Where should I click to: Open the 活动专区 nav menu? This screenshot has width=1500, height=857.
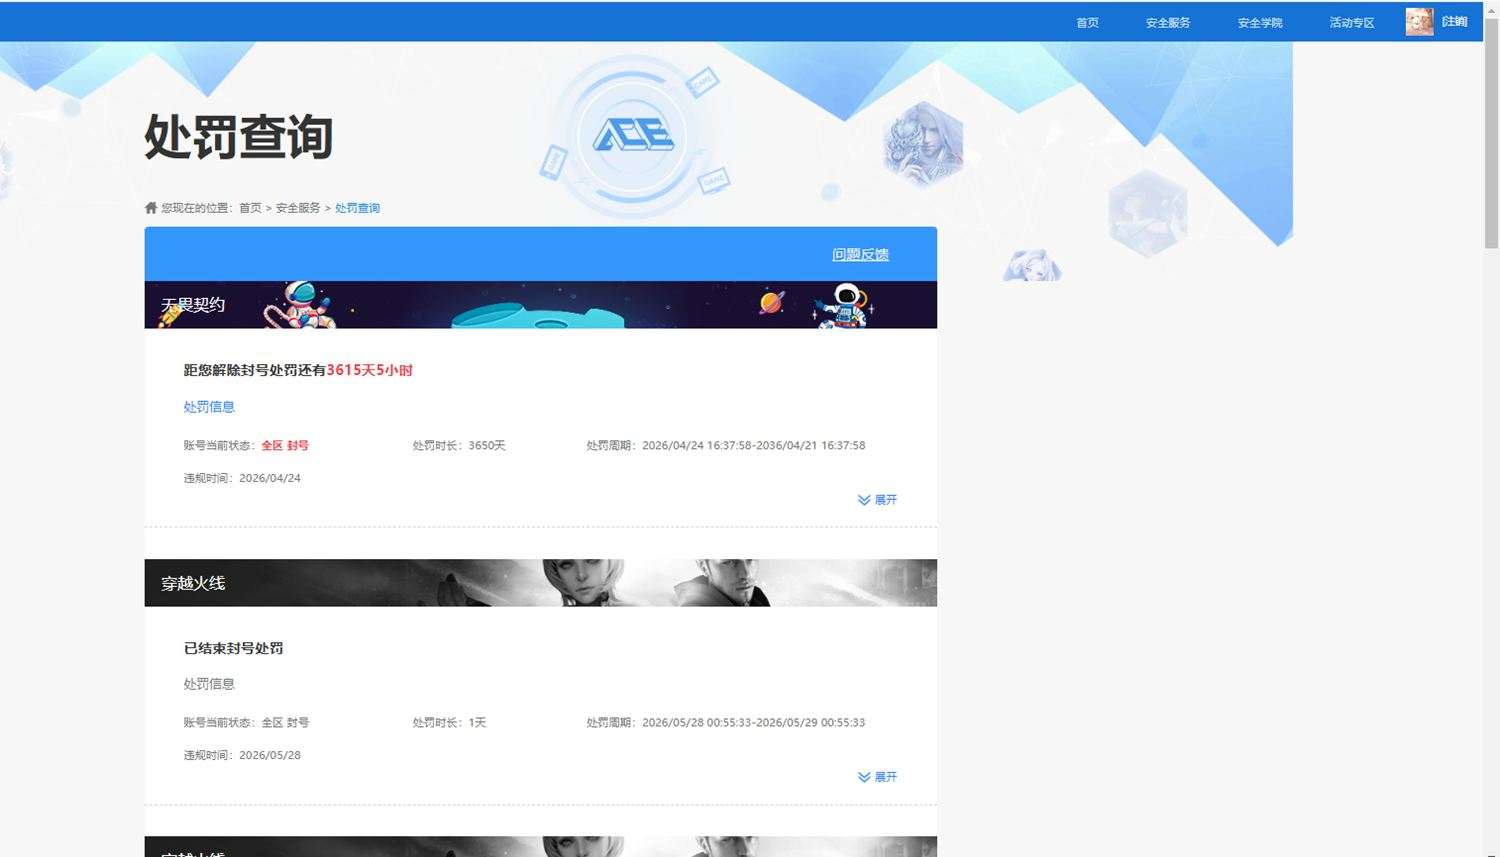[1352, 22]
